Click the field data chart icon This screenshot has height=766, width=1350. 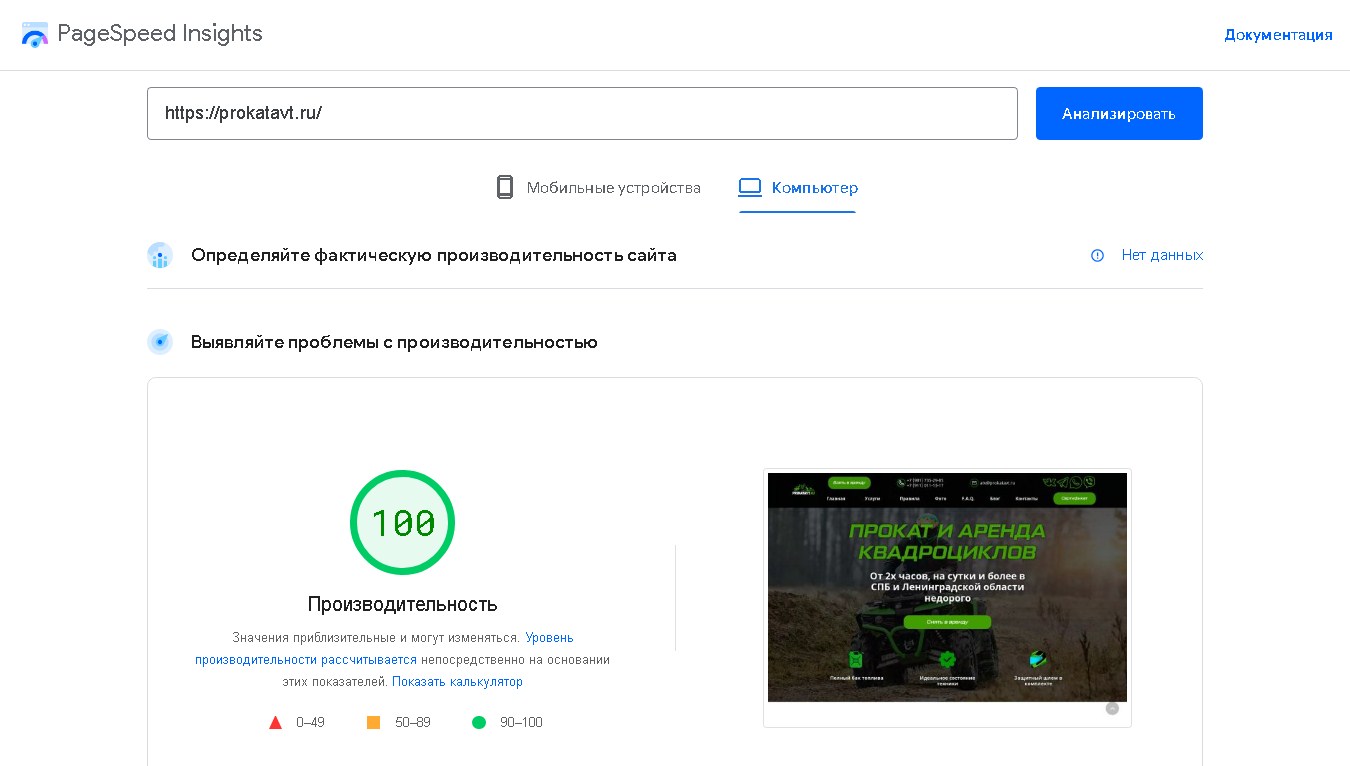coord(159,255)
